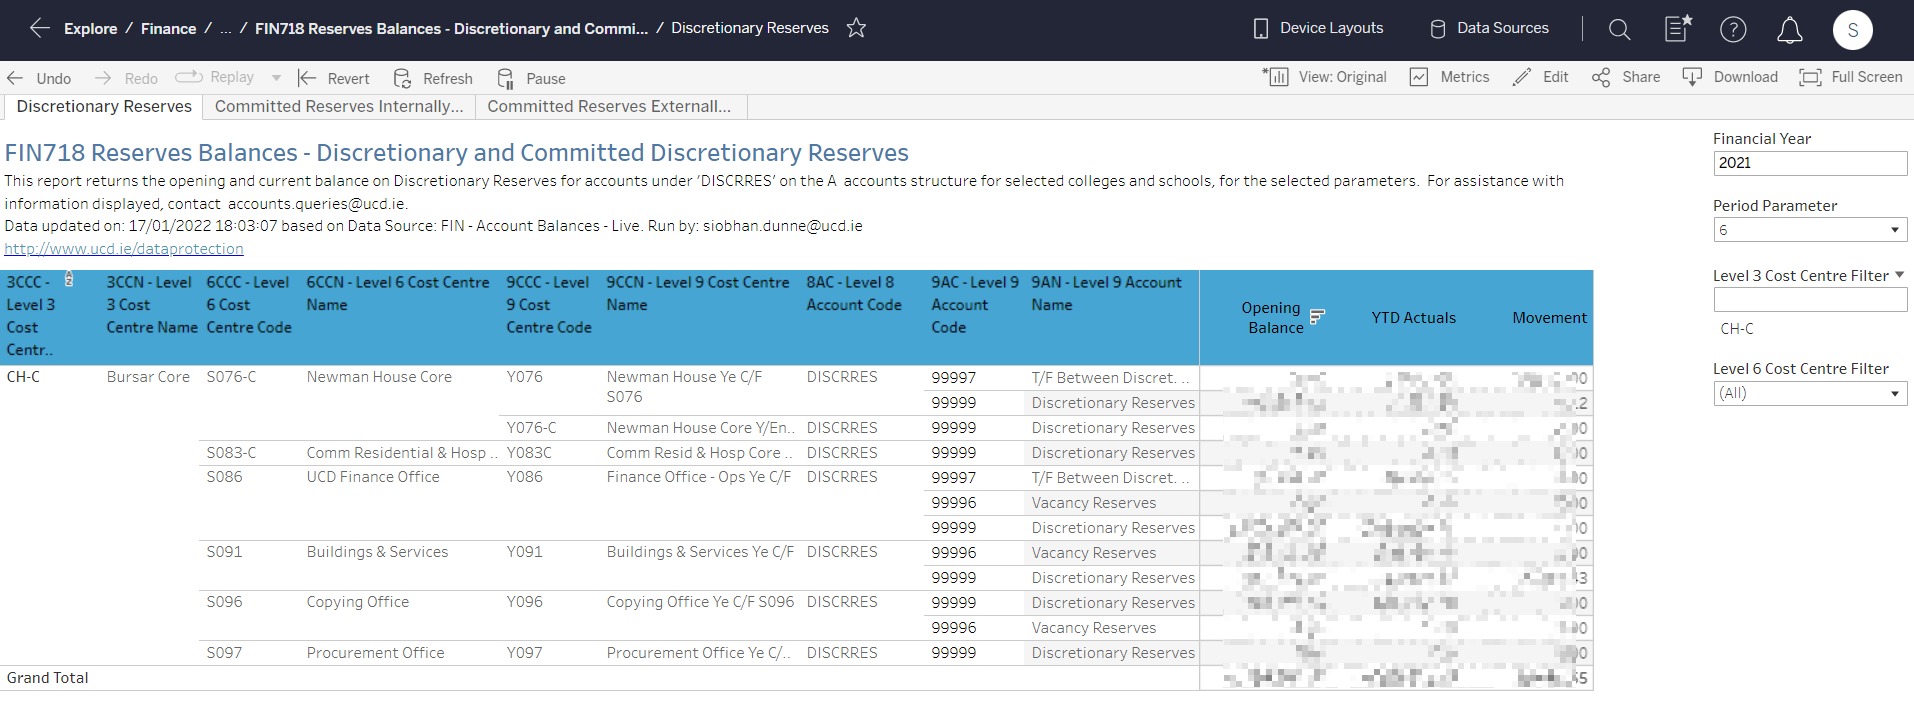Click the Financial Year input field
Screen dimensions: 1914x719
[x=1809, y=163]
